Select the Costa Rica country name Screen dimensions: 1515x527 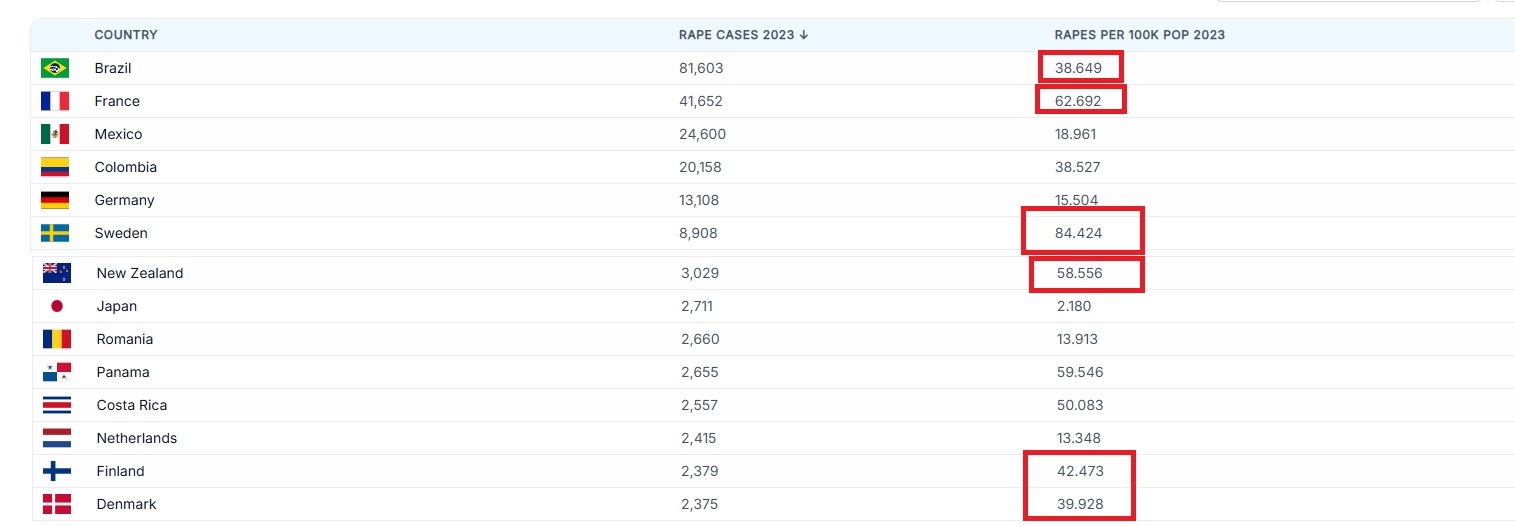pyautogui.click(x=132, y=405)
